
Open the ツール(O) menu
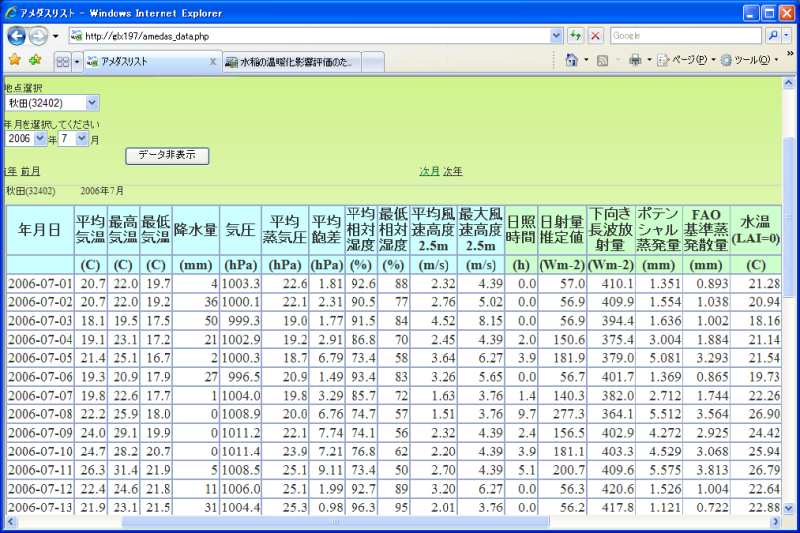coord(749,60)
